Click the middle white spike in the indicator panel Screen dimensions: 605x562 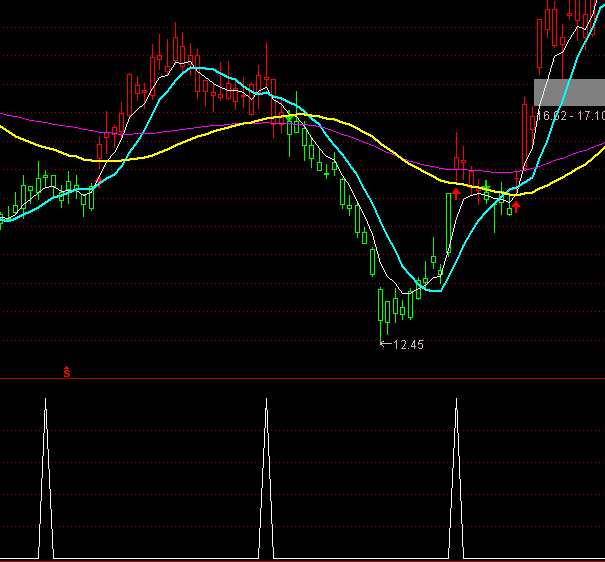point(267,470)
